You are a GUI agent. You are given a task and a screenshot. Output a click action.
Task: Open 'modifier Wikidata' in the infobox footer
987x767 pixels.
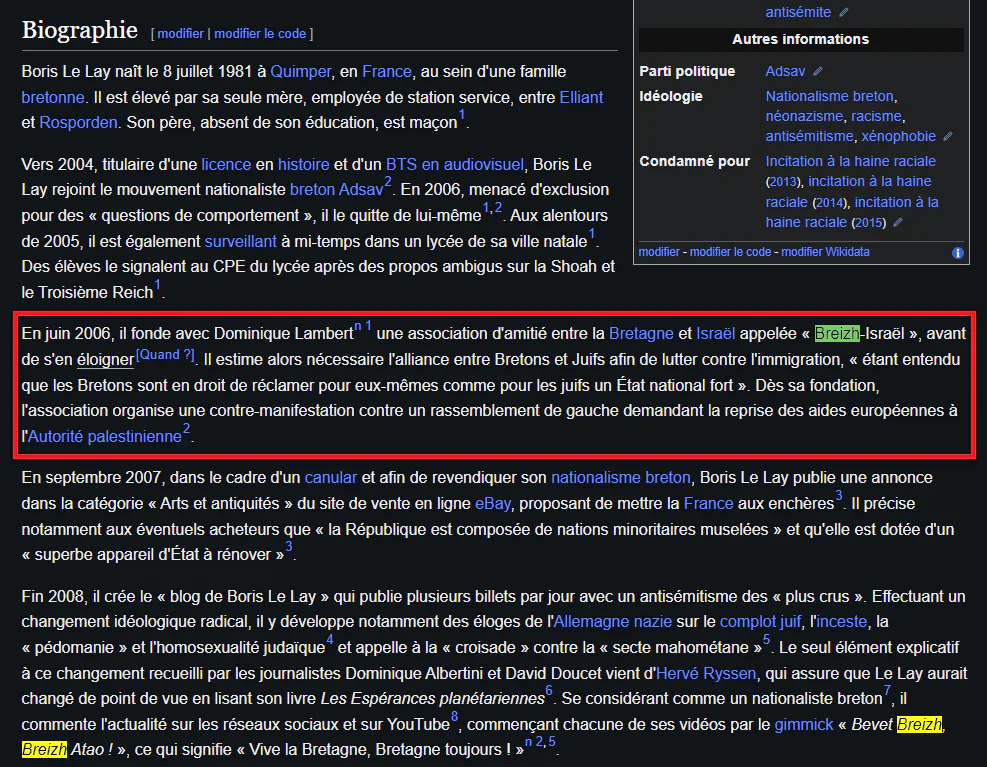pos(825,252)
